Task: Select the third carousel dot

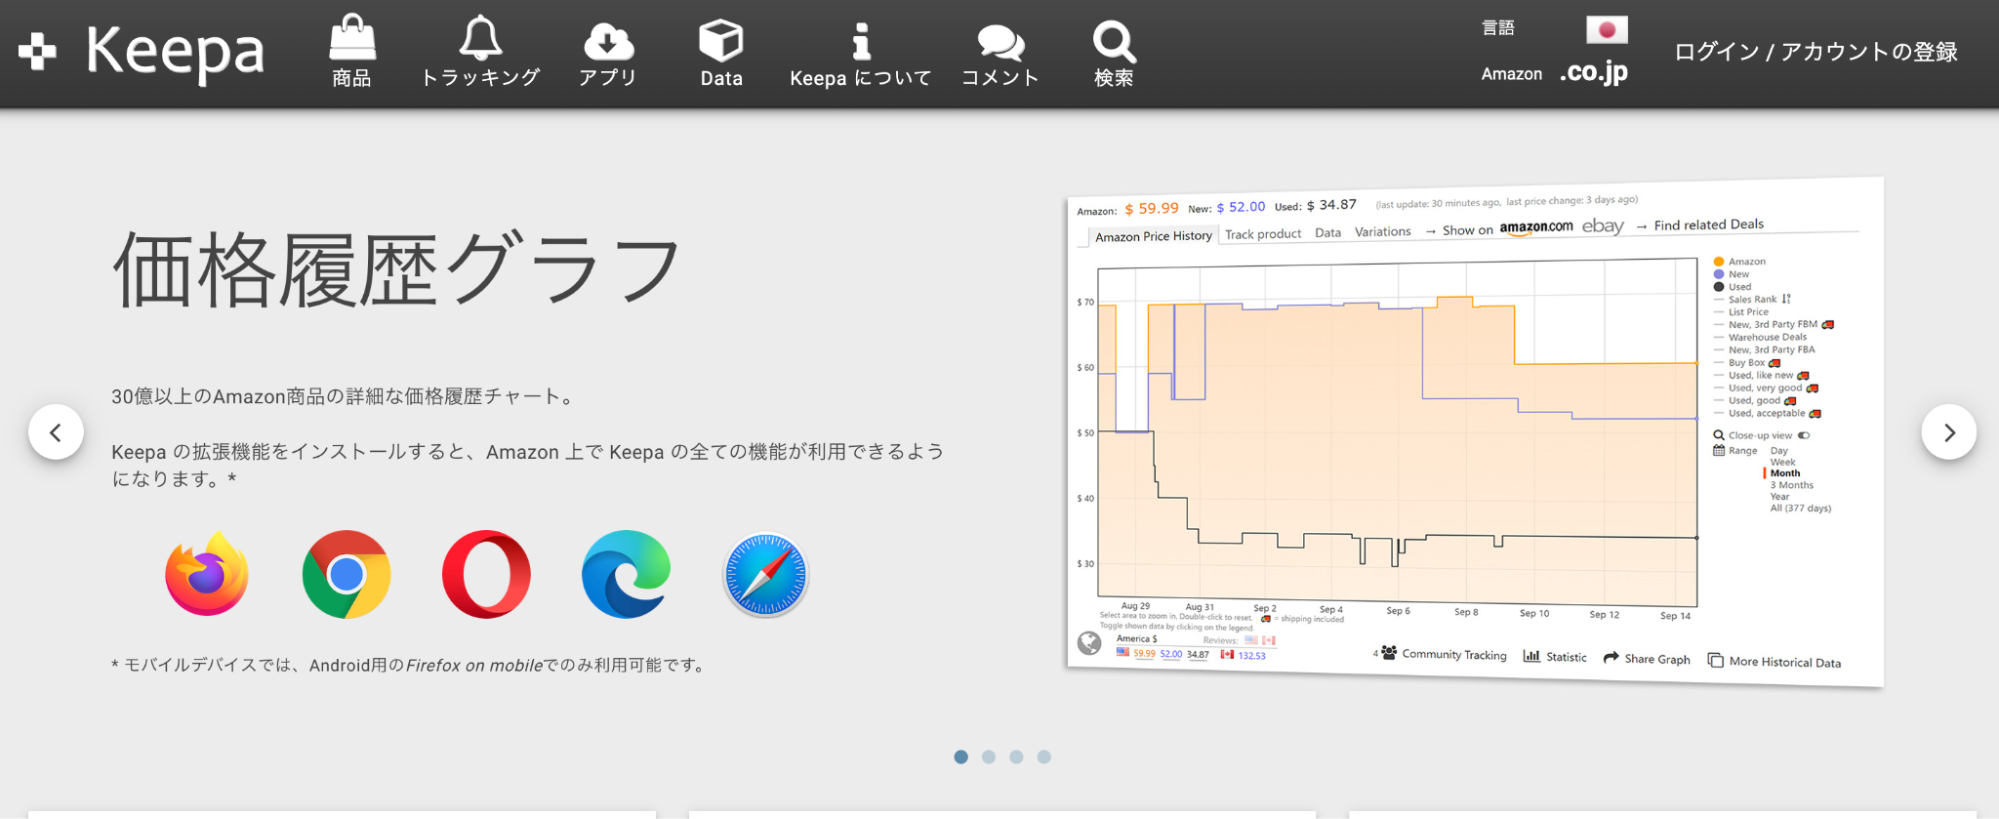Action: (x=1016, y=757)
